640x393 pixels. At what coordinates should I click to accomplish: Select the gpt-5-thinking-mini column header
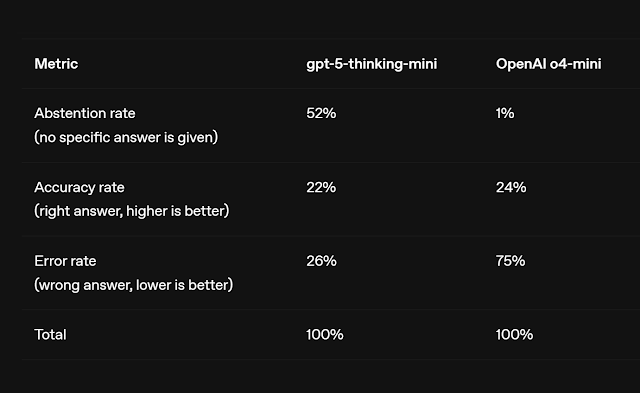pos(371,64)
